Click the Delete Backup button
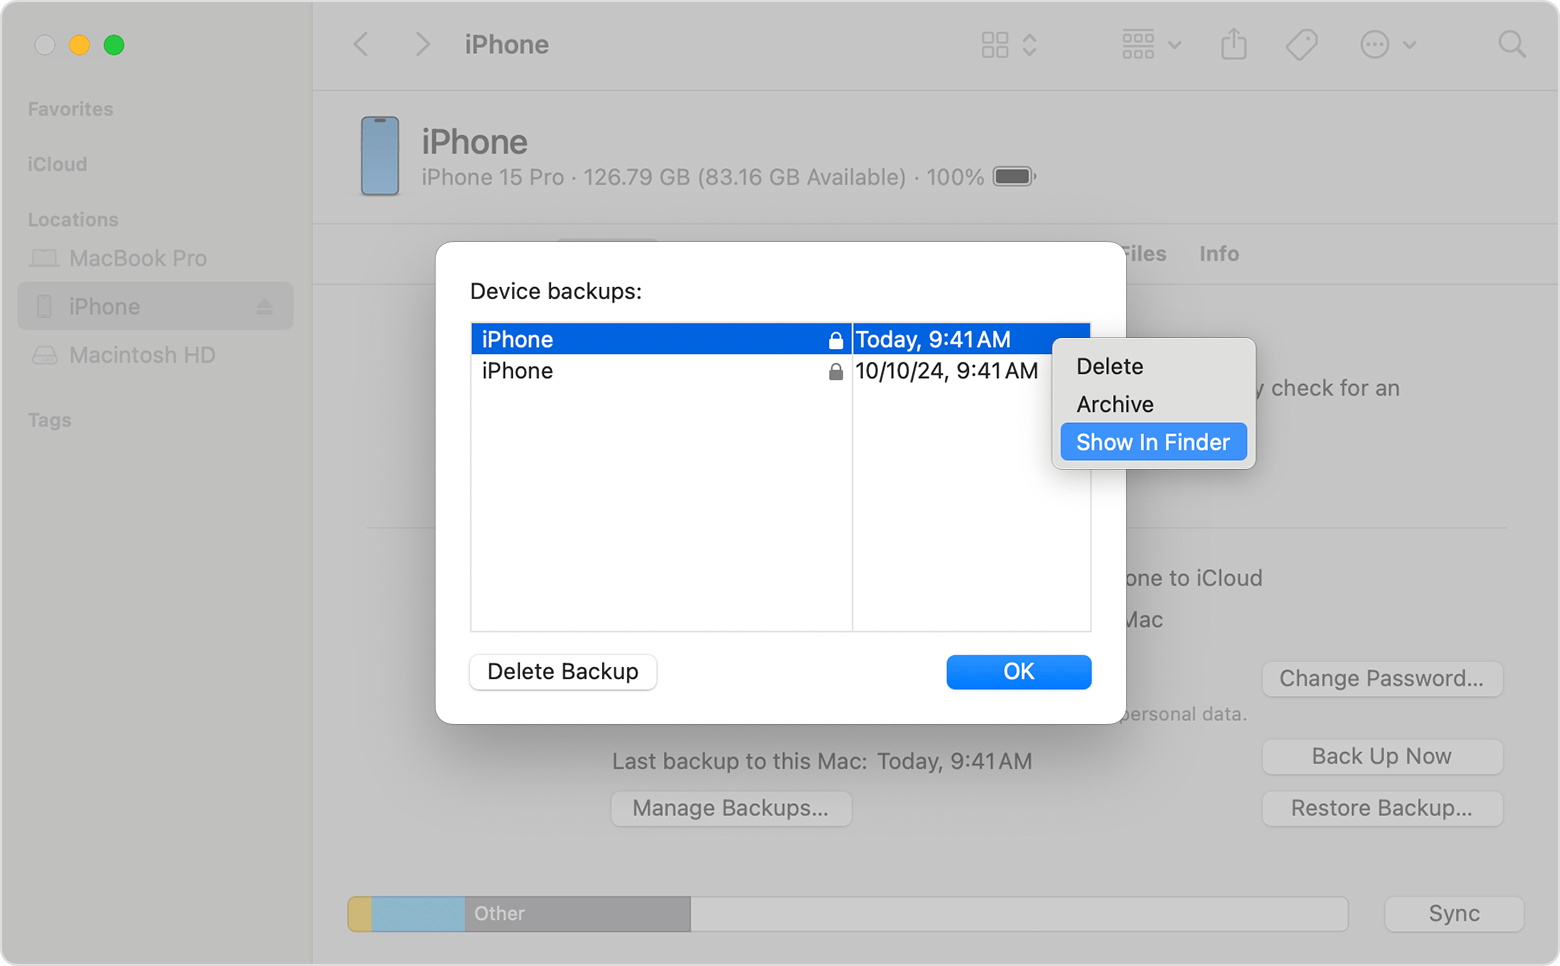Image resolution: width=1560 pixels, height=966 pixels. pos(563,671)
